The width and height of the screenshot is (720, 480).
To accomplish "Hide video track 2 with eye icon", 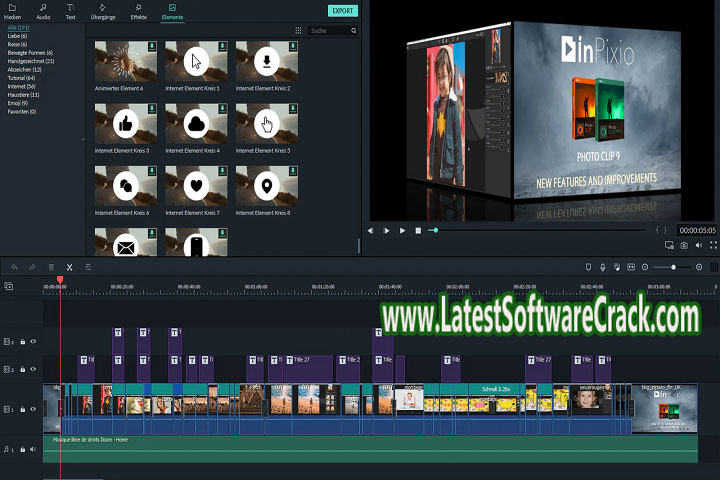I will tap(33, 369).
